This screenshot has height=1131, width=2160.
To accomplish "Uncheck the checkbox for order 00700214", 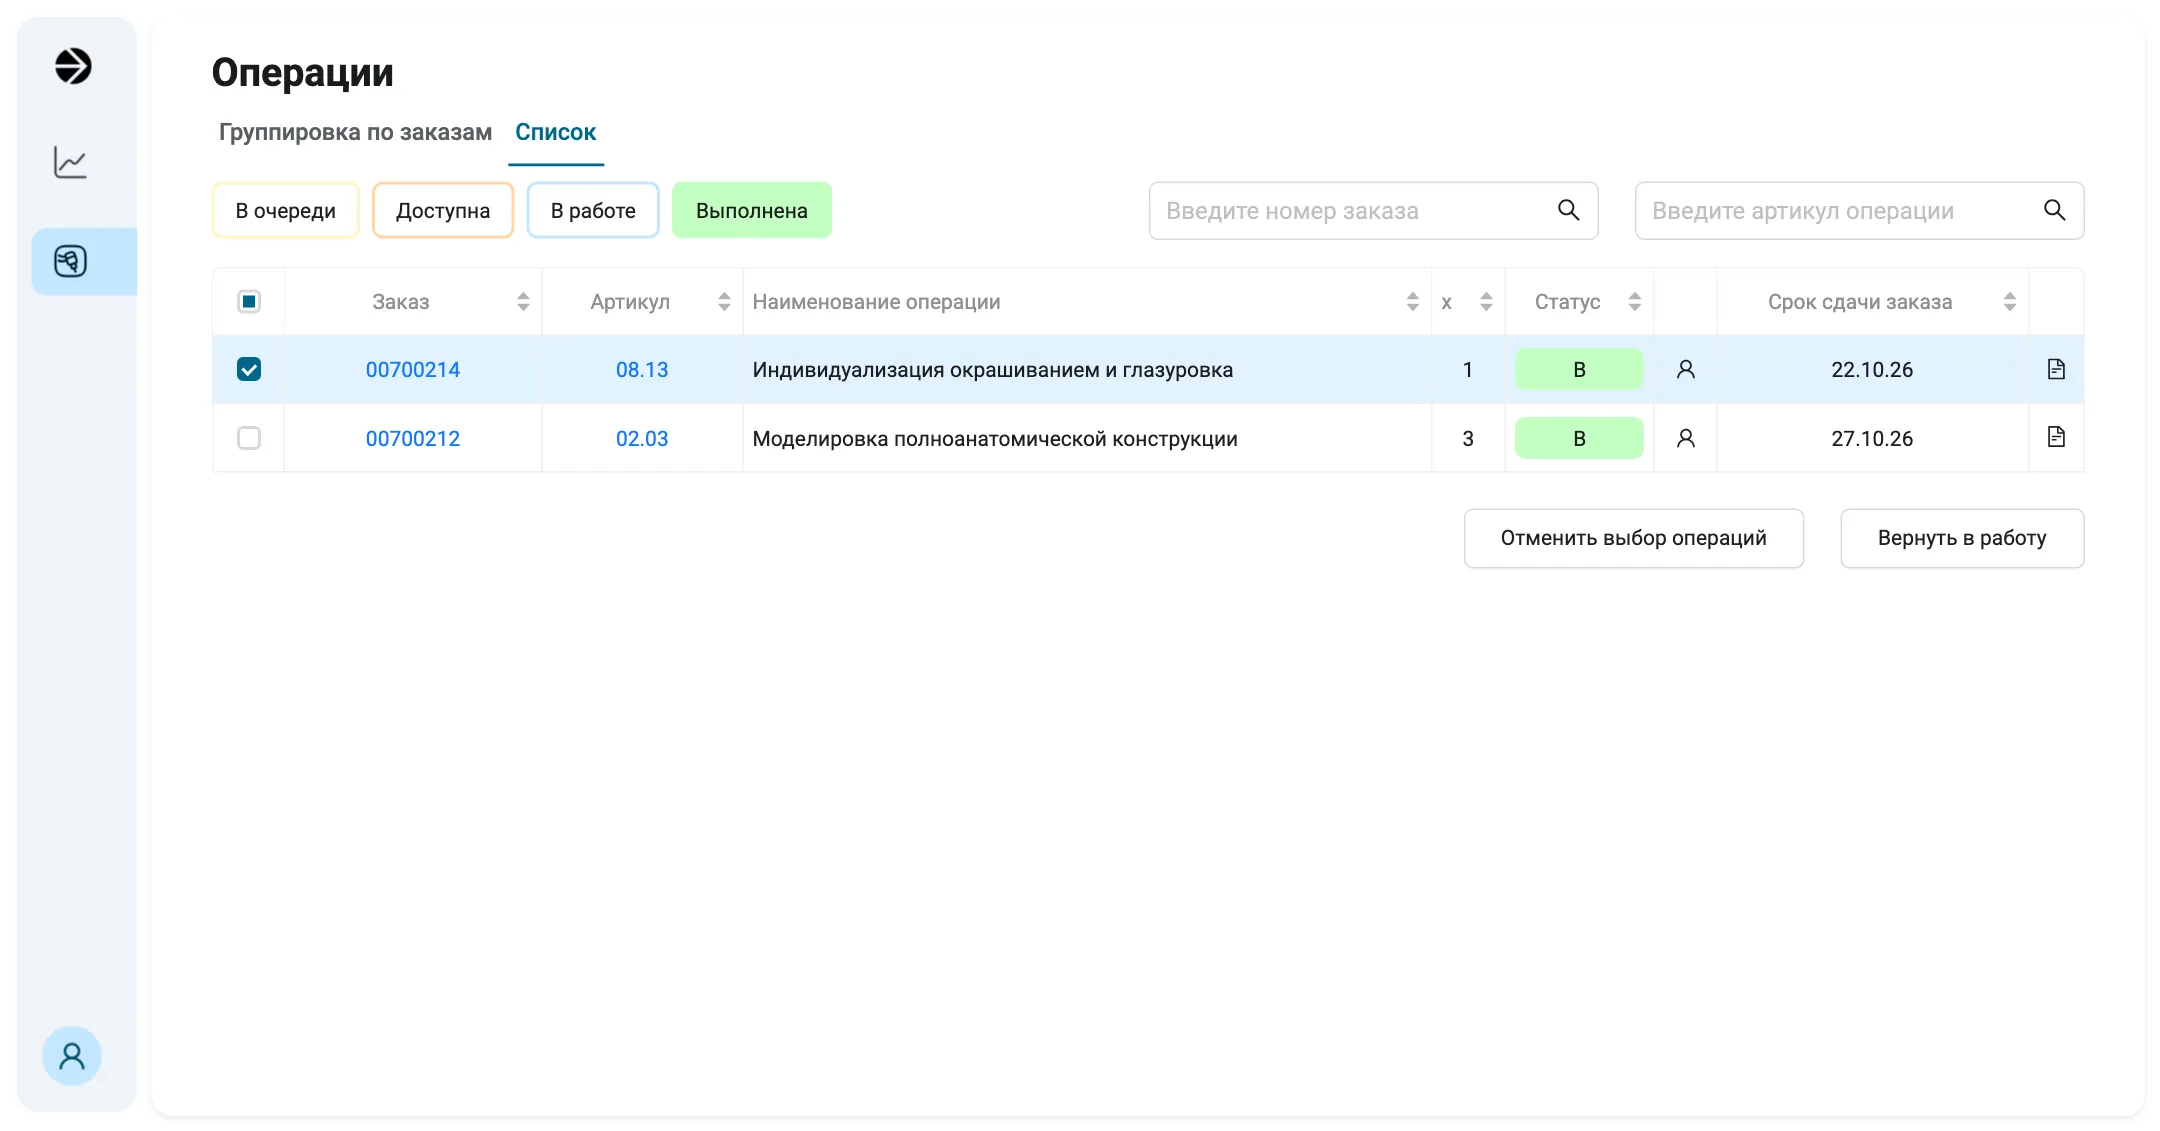I will click(x=249, y=369).
